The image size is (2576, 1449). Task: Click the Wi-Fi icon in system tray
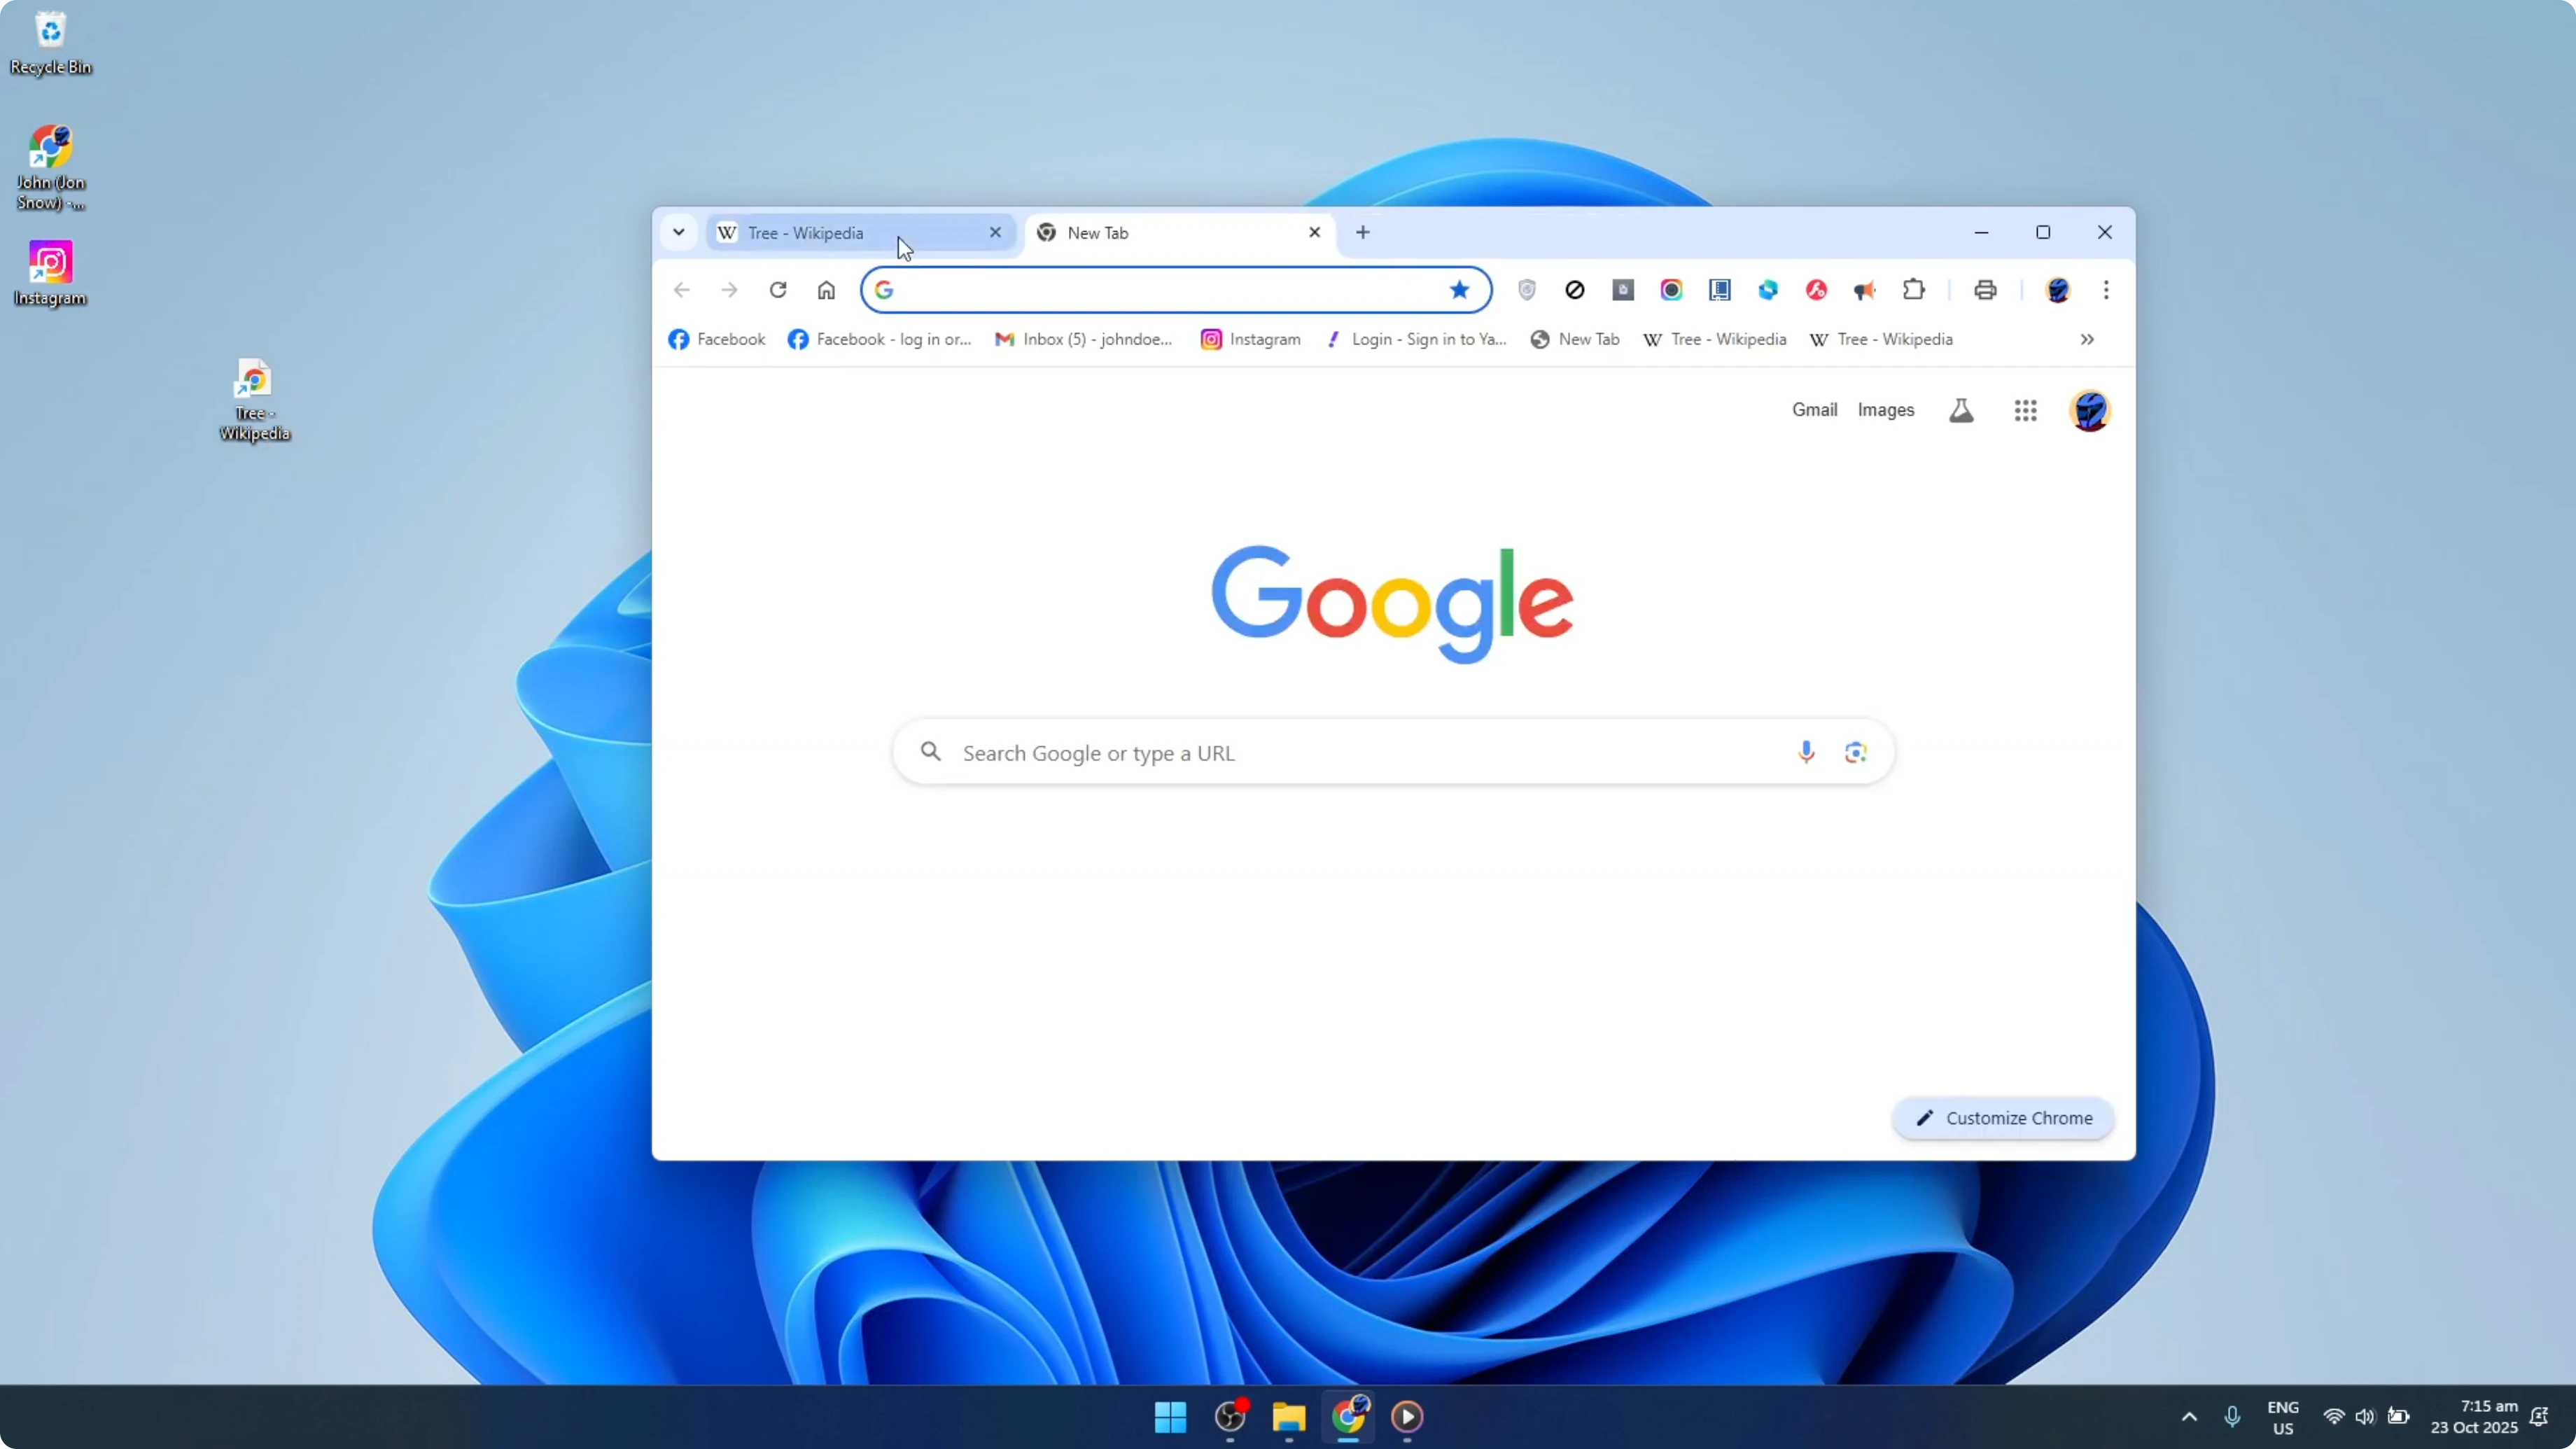[2334, 1417]
